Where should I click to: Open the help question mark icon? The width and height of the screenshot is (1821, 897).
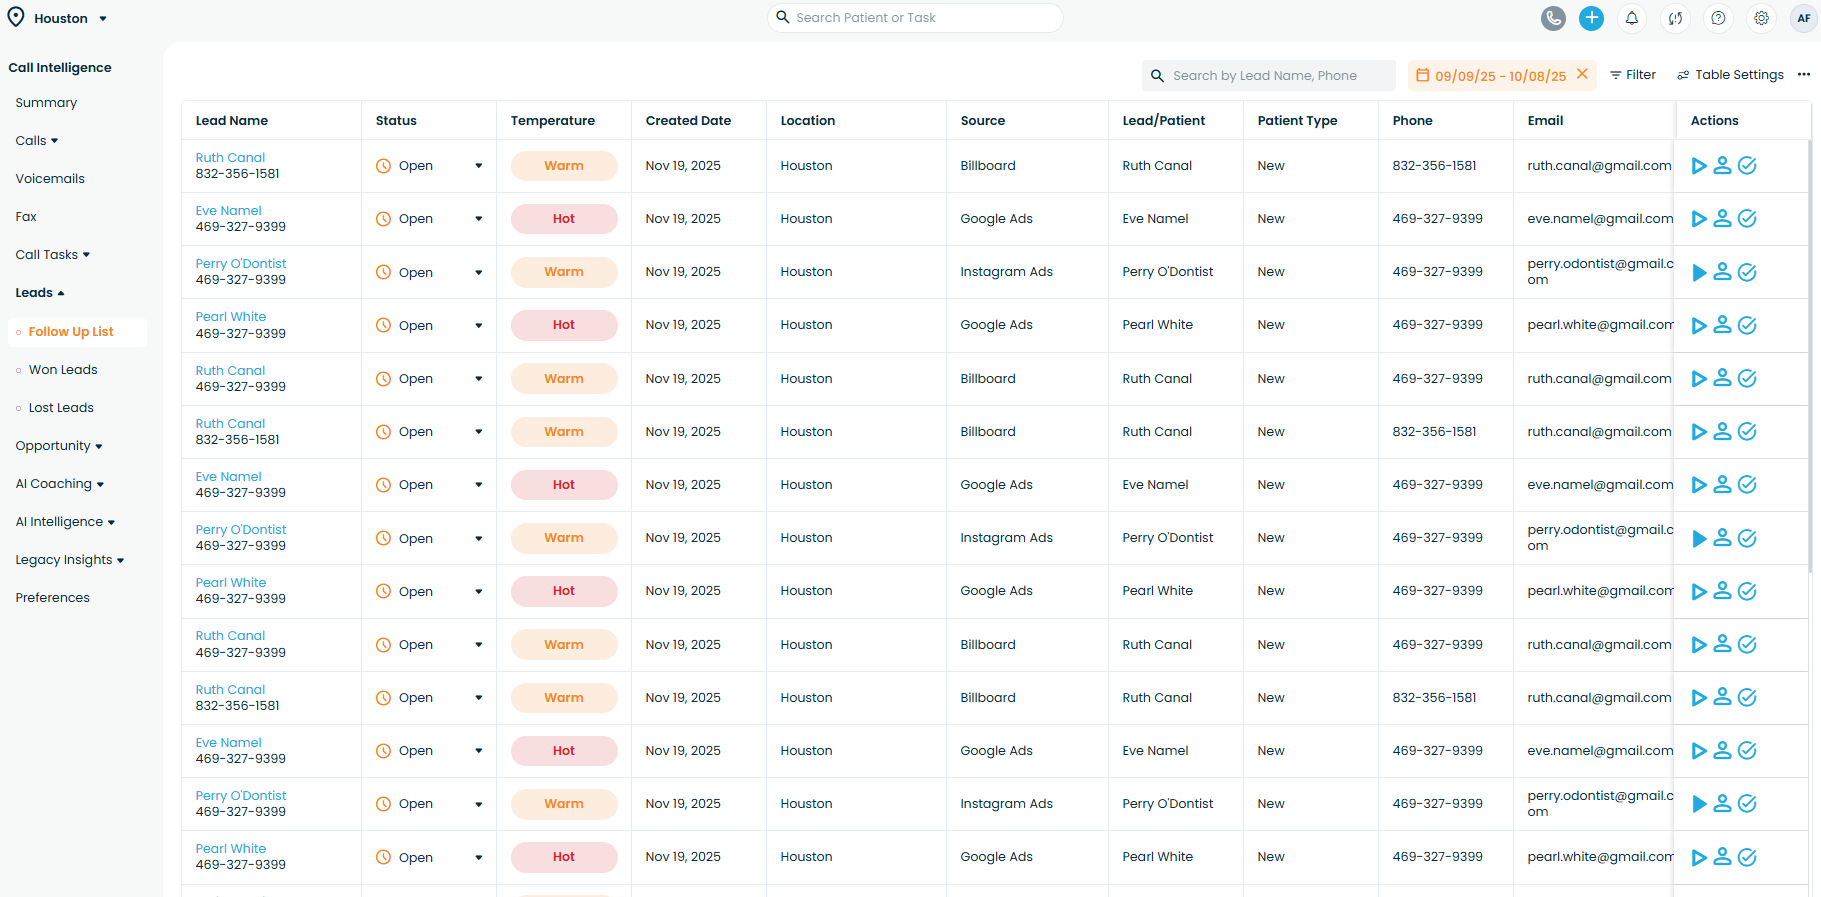(x=1718, y=18)
